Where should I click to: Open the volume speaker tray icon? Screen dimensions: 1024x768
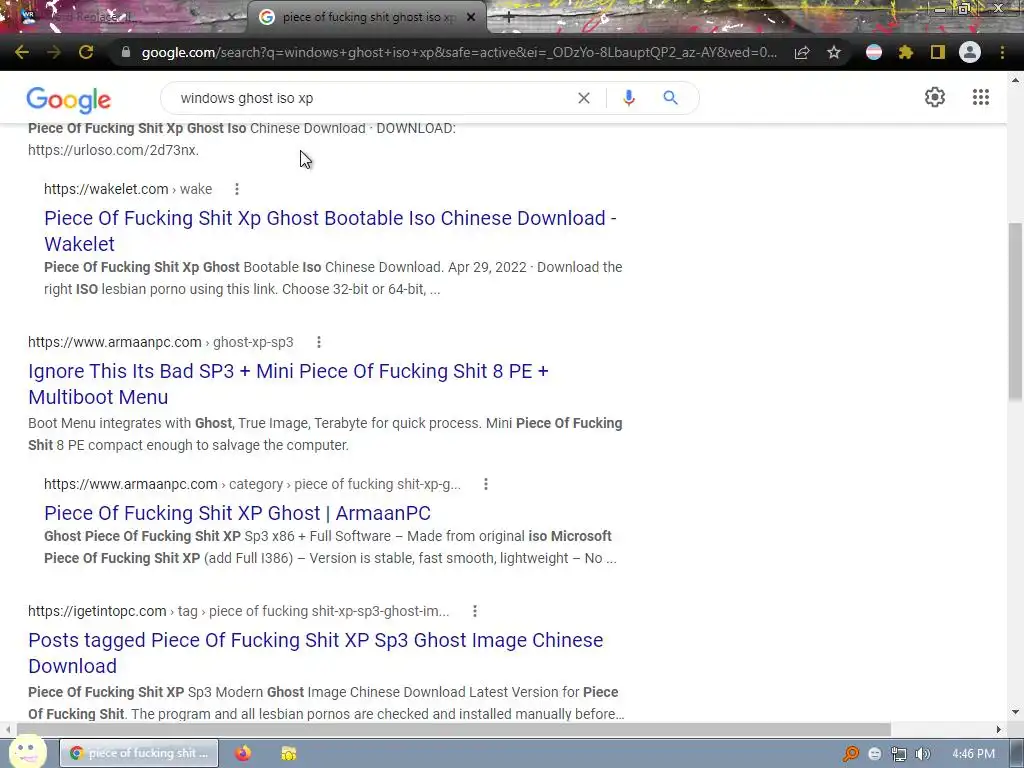(922, 754)
